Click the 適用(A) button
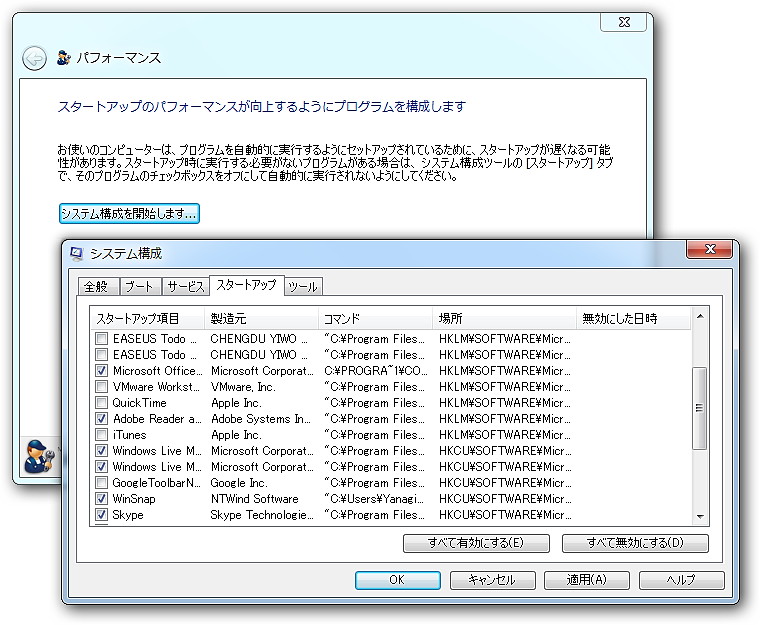760x625 pixels. coord(586,580)
